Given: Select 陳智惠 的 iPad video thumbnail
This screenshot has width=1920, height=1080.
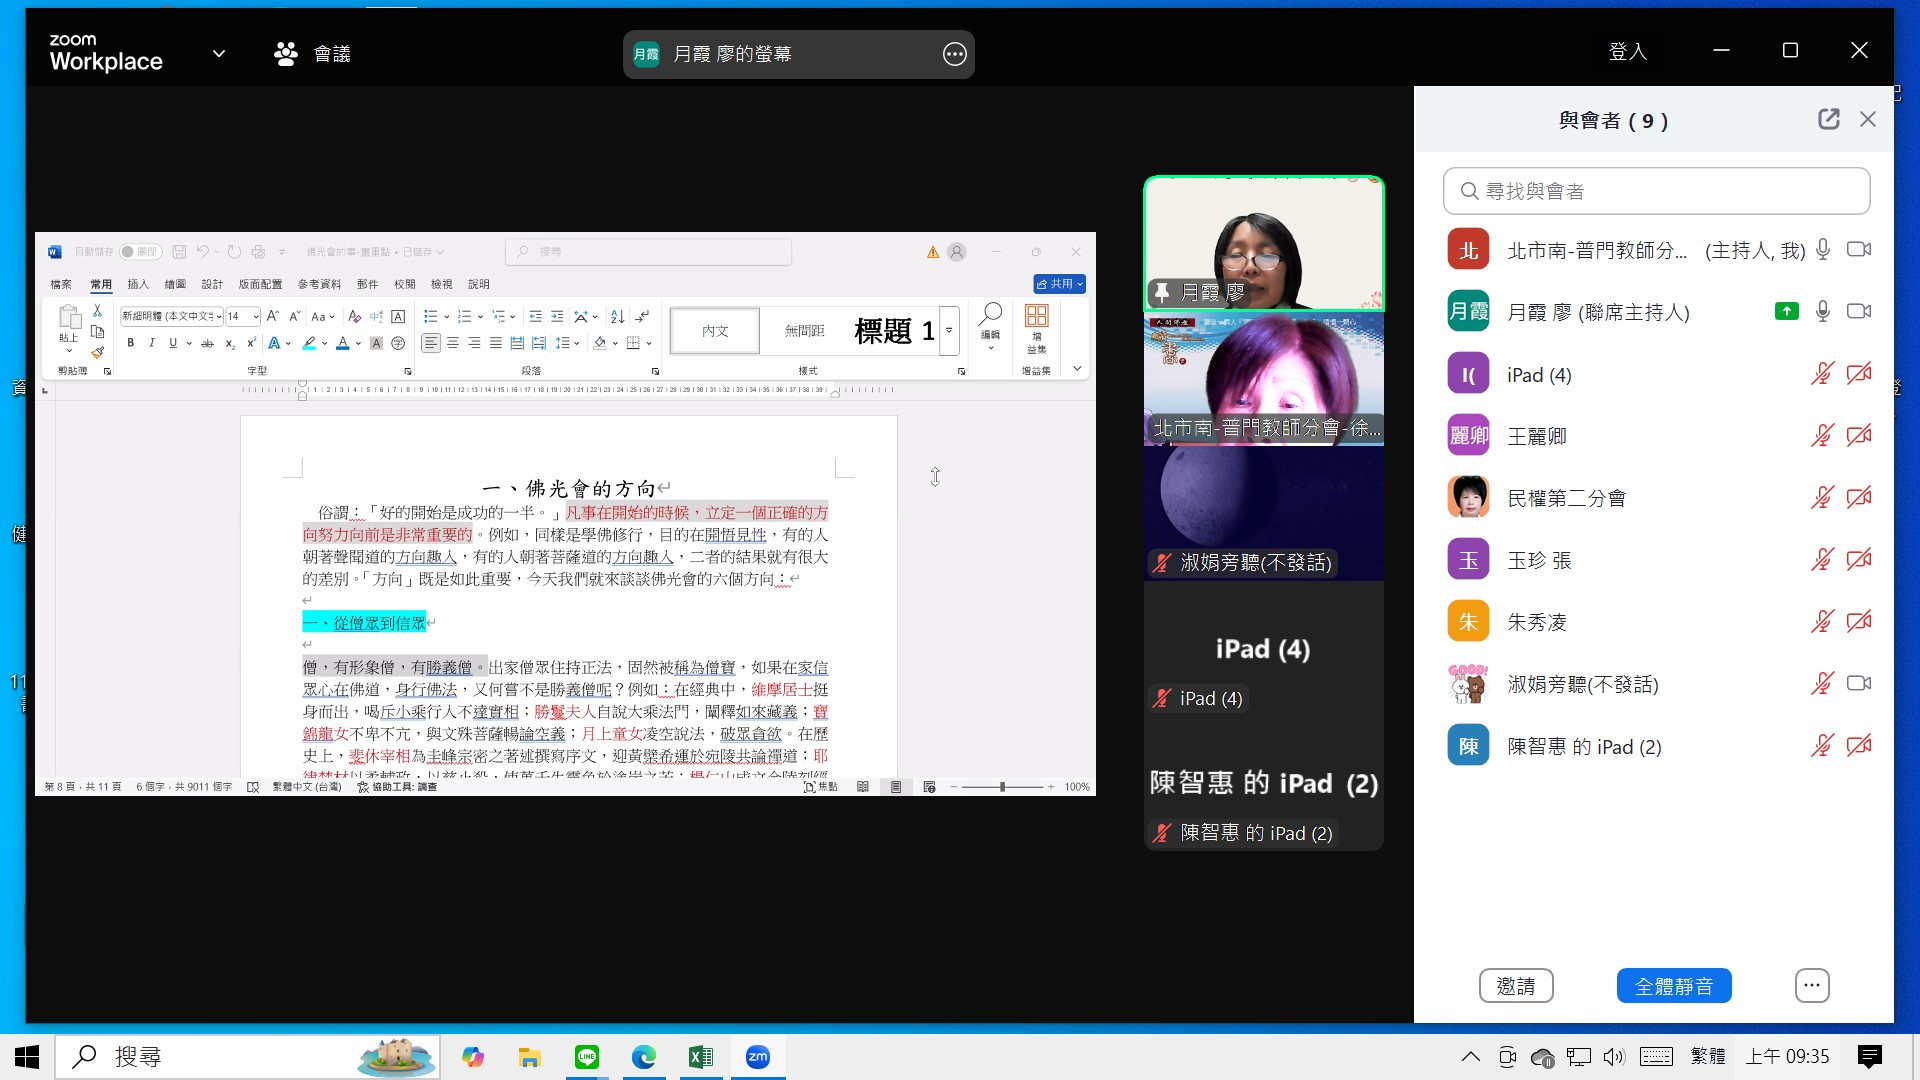Looking at the screenshot, I should (x=1263, y=785).
